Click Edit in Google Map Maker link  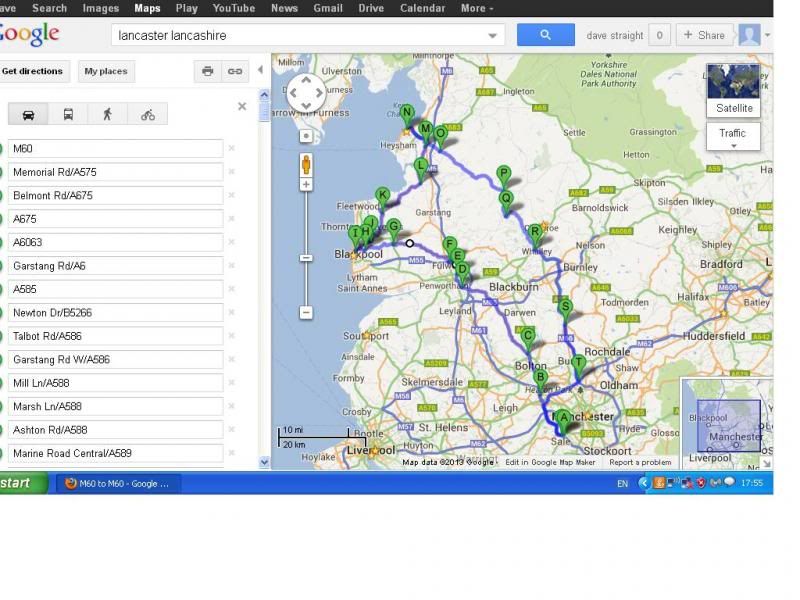click(550, 462)
